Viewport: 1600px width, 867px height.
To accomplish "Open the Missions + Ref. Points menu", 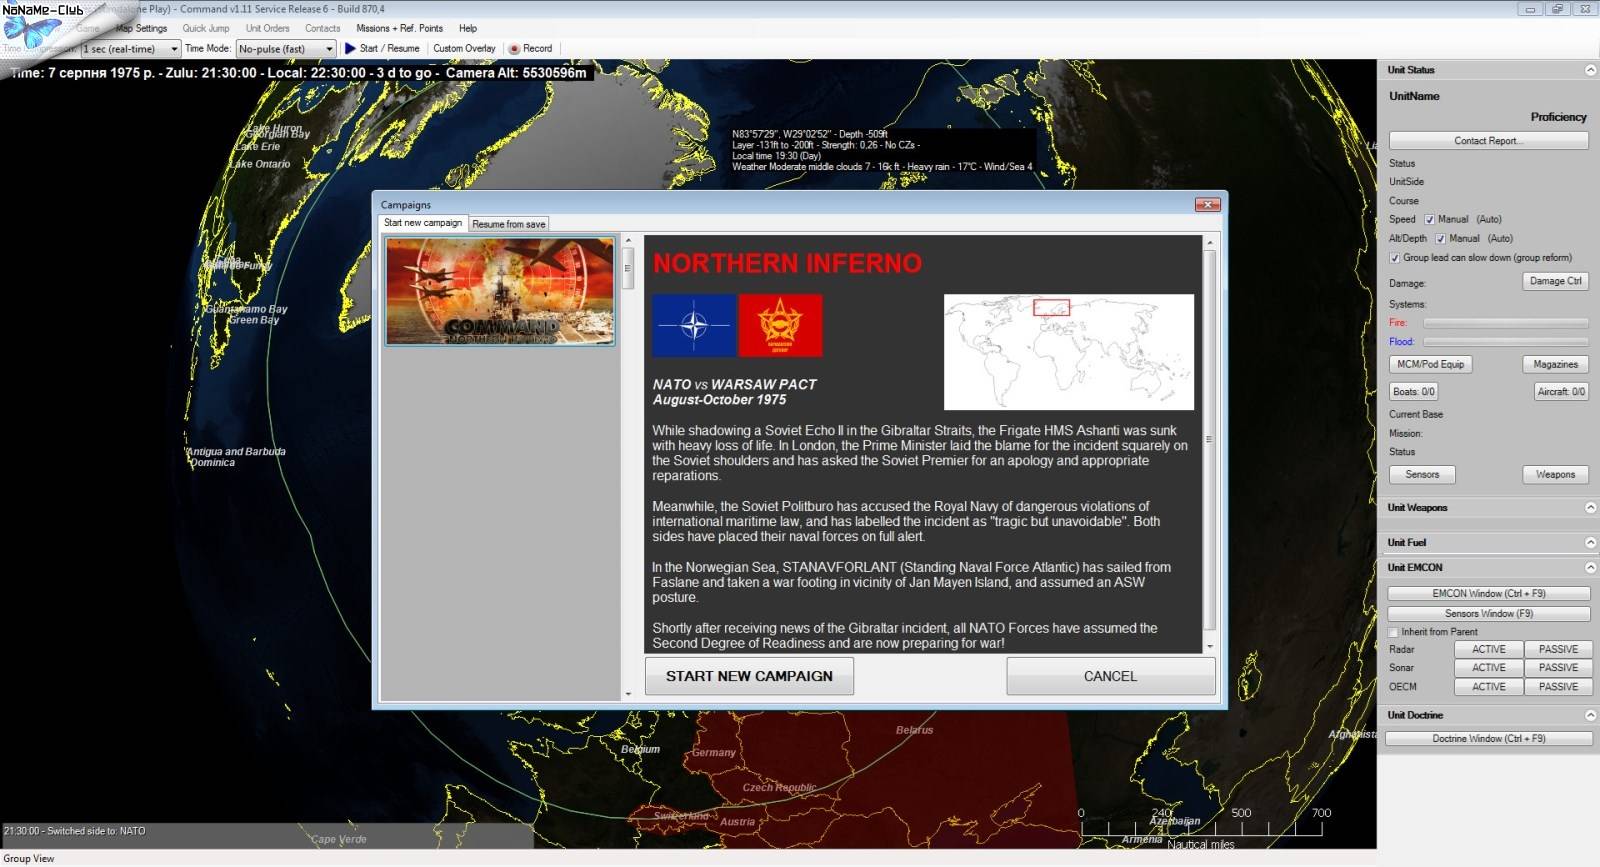I will coord(399,28).
